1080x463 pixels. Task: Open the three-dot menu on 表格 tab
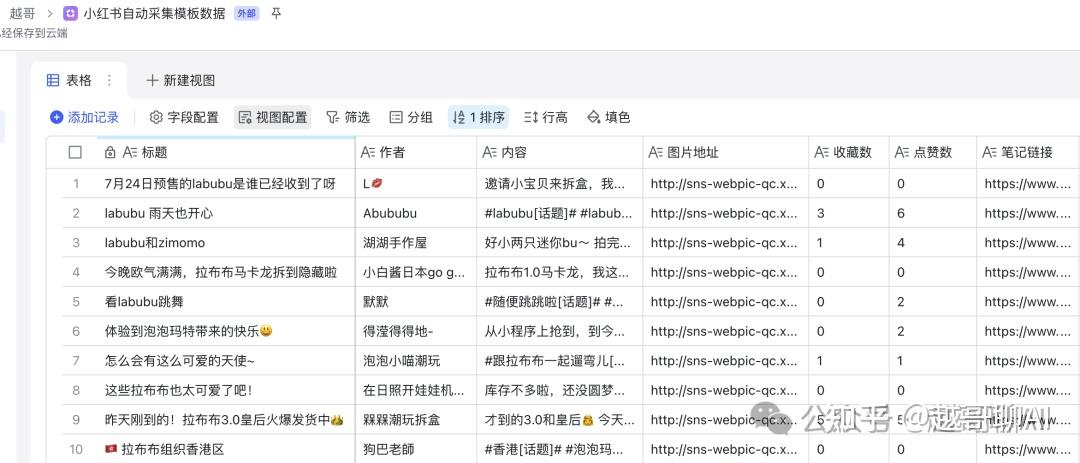point(109,81)
